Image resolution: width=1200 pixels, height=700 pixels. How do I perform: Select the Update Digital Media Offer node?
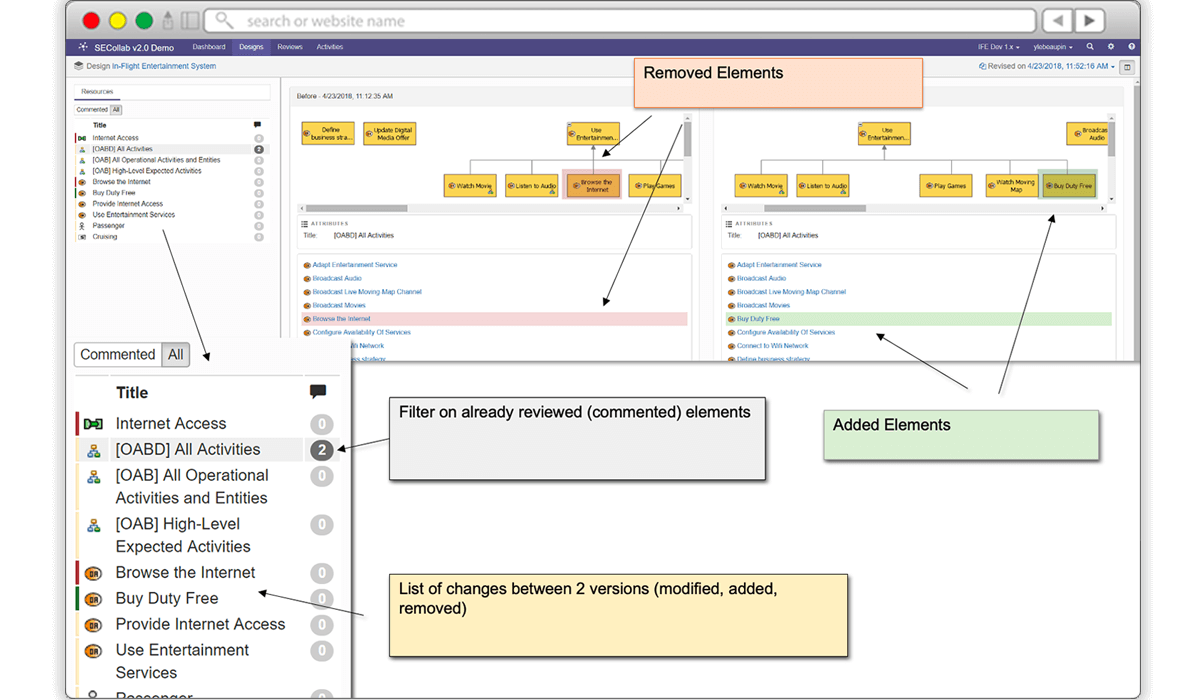(x=388, y=134)
